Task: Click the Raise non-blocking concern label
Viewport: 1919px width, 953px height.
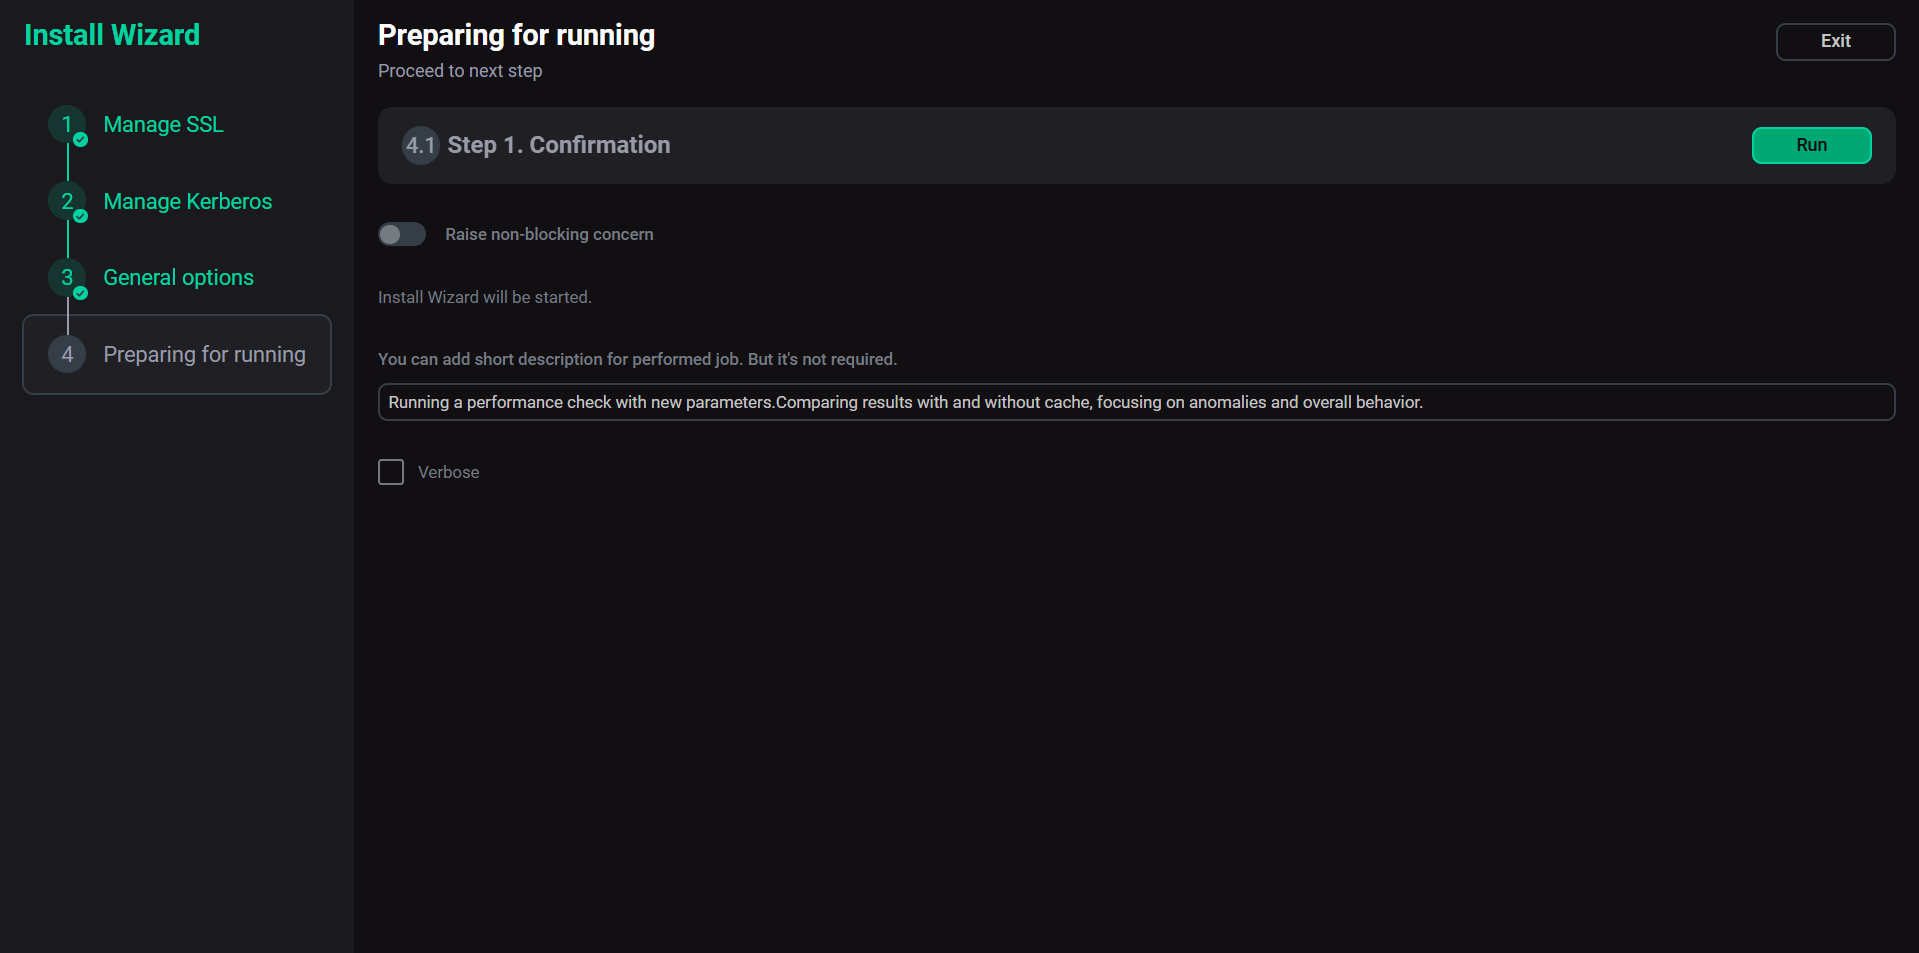Action: click(x=549, y=234)
